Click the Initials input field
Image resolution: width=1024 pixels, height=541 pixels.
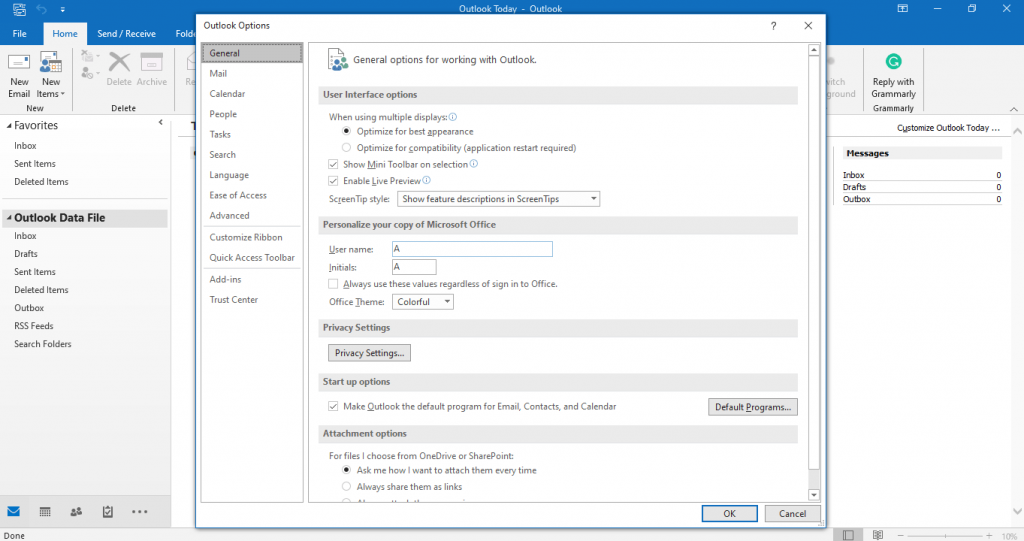(414, 267)
